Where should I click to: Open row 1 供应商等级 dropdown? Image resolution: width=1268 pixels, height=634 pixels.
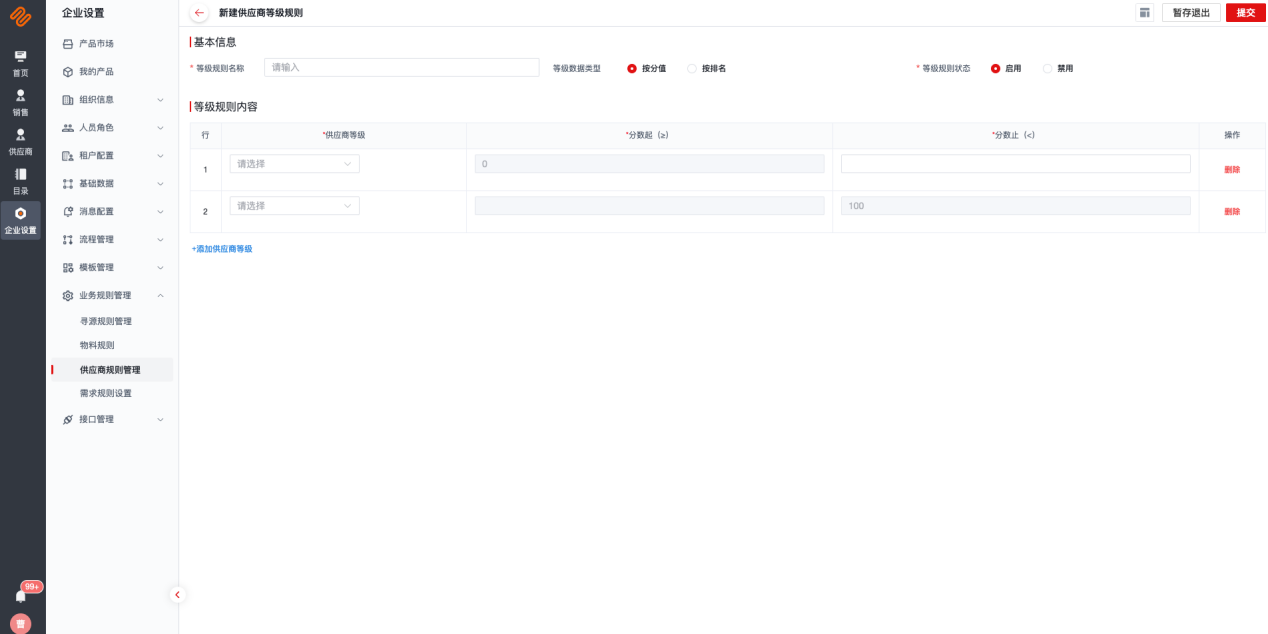(294, 164)
